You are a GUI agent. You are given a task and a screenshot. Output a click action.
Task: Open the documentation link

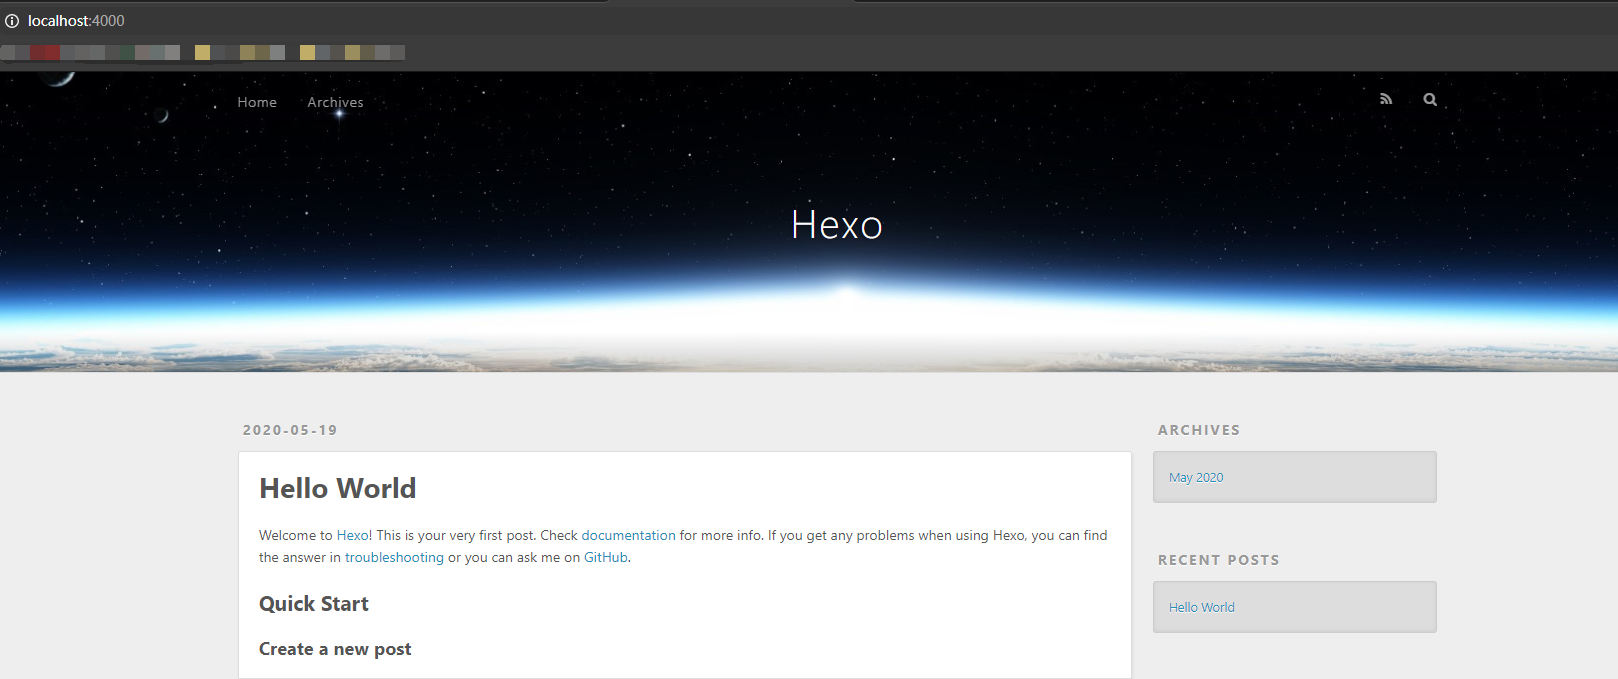tap(628, 535)
